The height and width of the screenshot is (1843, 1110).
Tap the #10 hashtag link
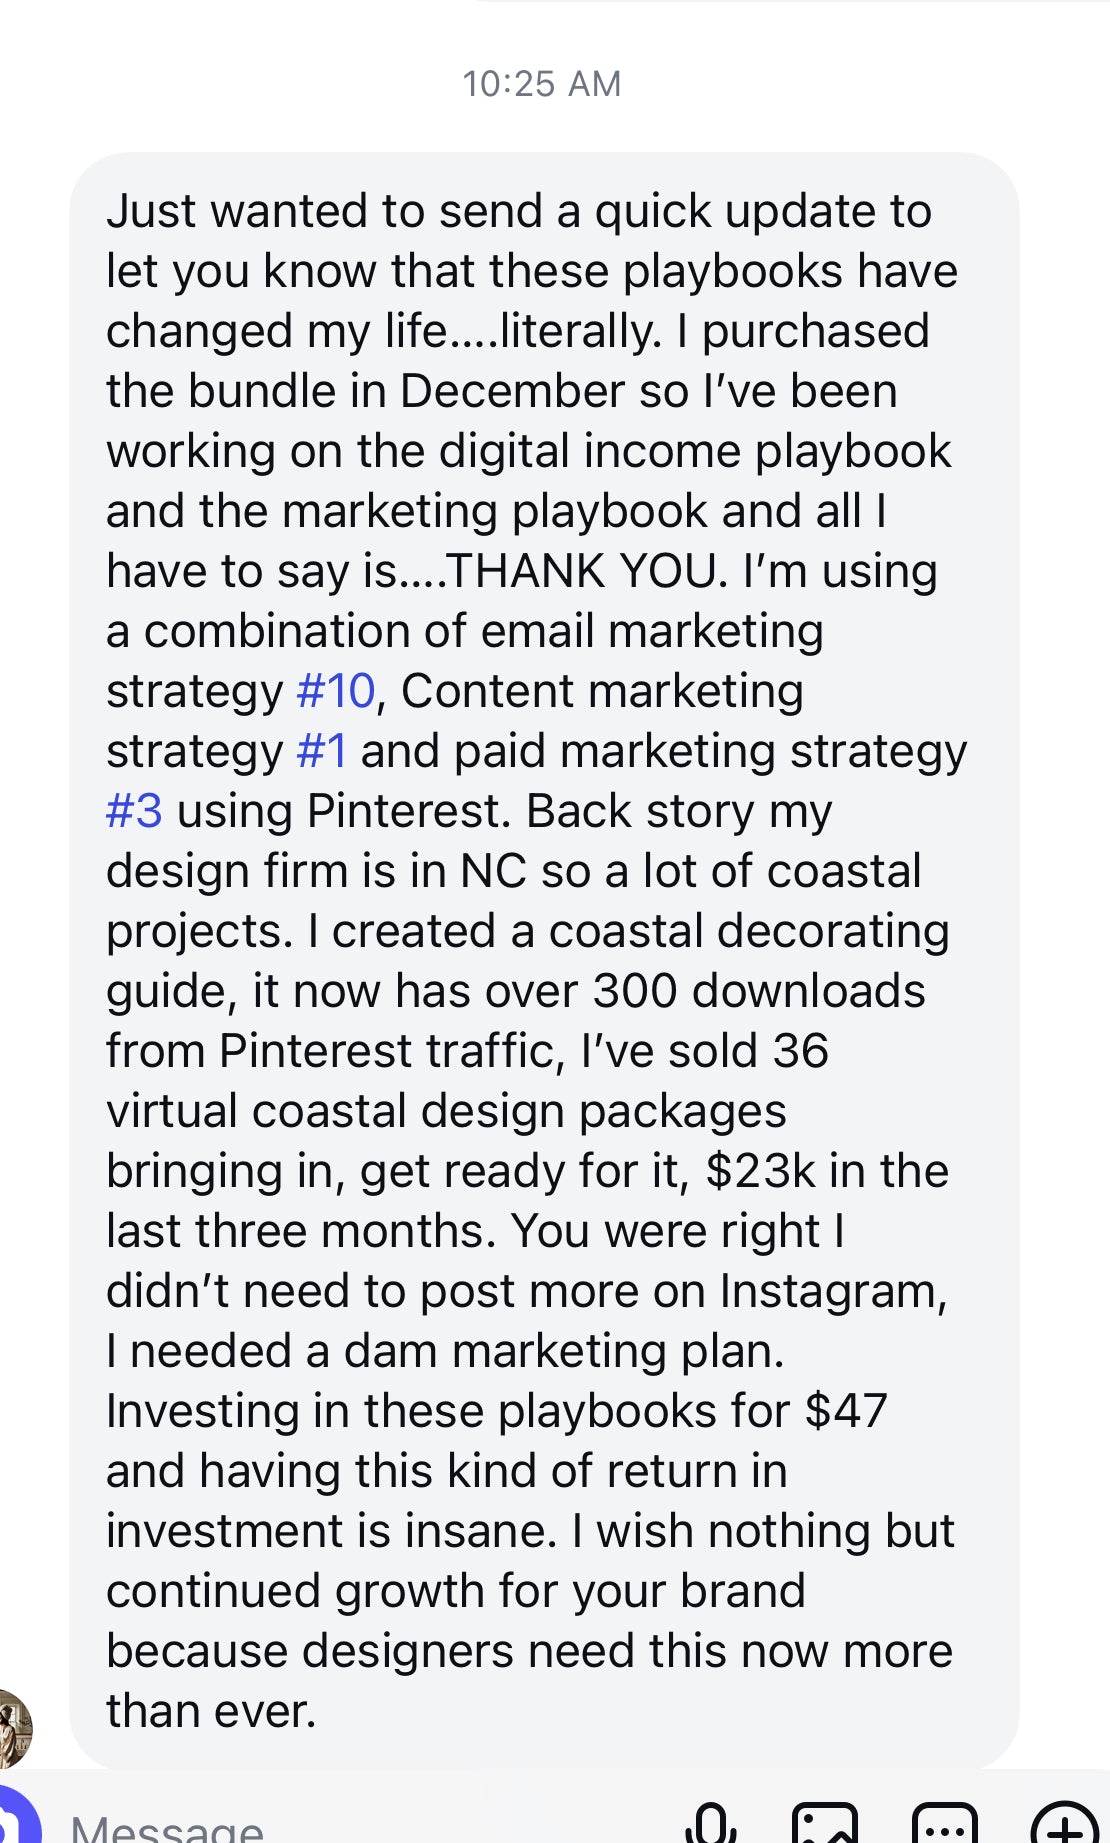click(x=336, y=691)
